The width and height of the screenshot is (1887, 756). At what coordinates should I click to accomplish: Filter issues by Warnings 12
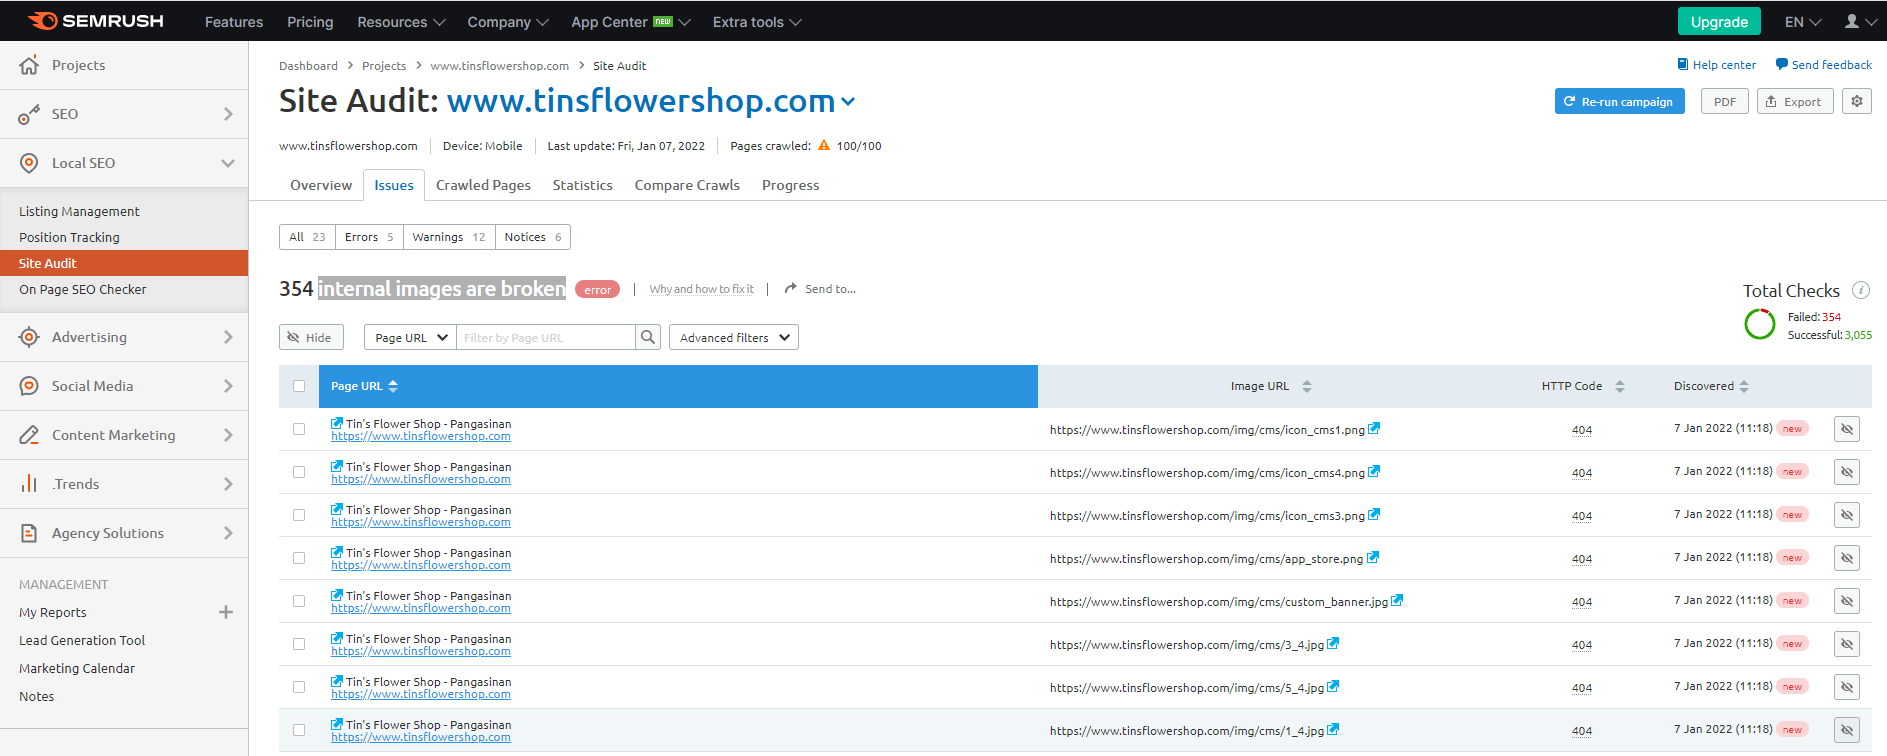tap(449, 237)
